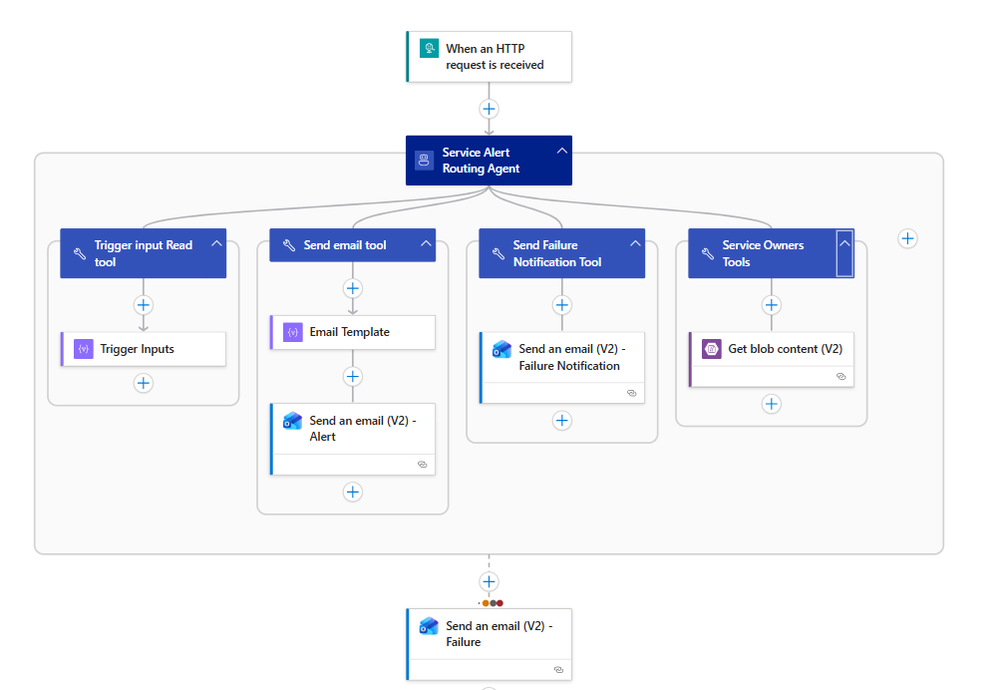The height and width of the screenshot is (690, 999).
Task: Open the Get blob content (V2) action
Action: click(771, 359)
